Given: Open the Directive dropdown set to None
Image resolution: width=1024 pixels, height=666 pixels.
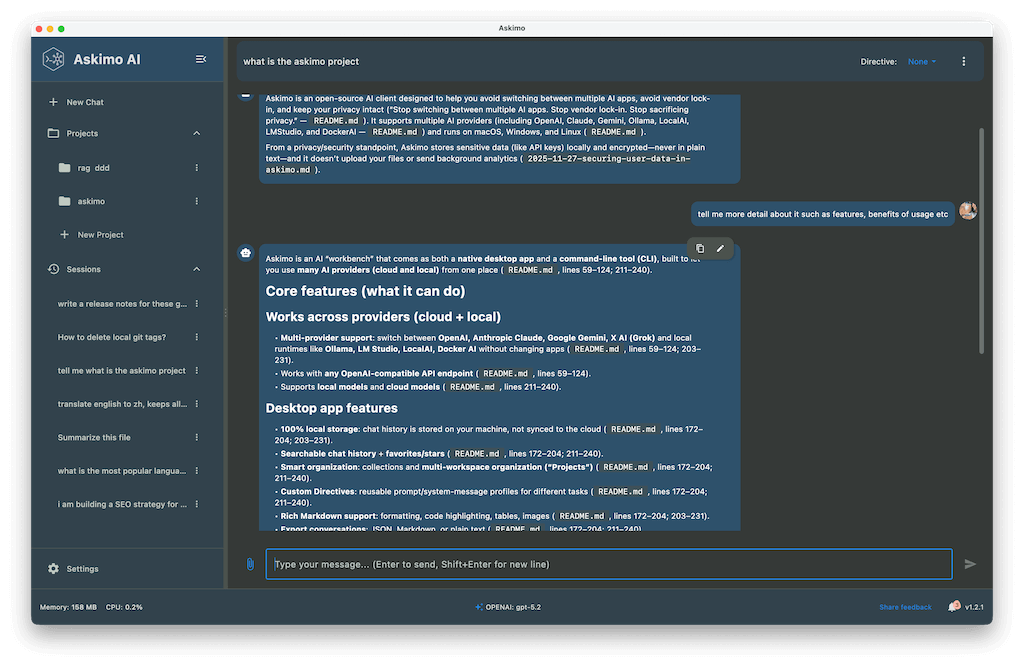Looking at the screenshot, I should tap(921, 62).
